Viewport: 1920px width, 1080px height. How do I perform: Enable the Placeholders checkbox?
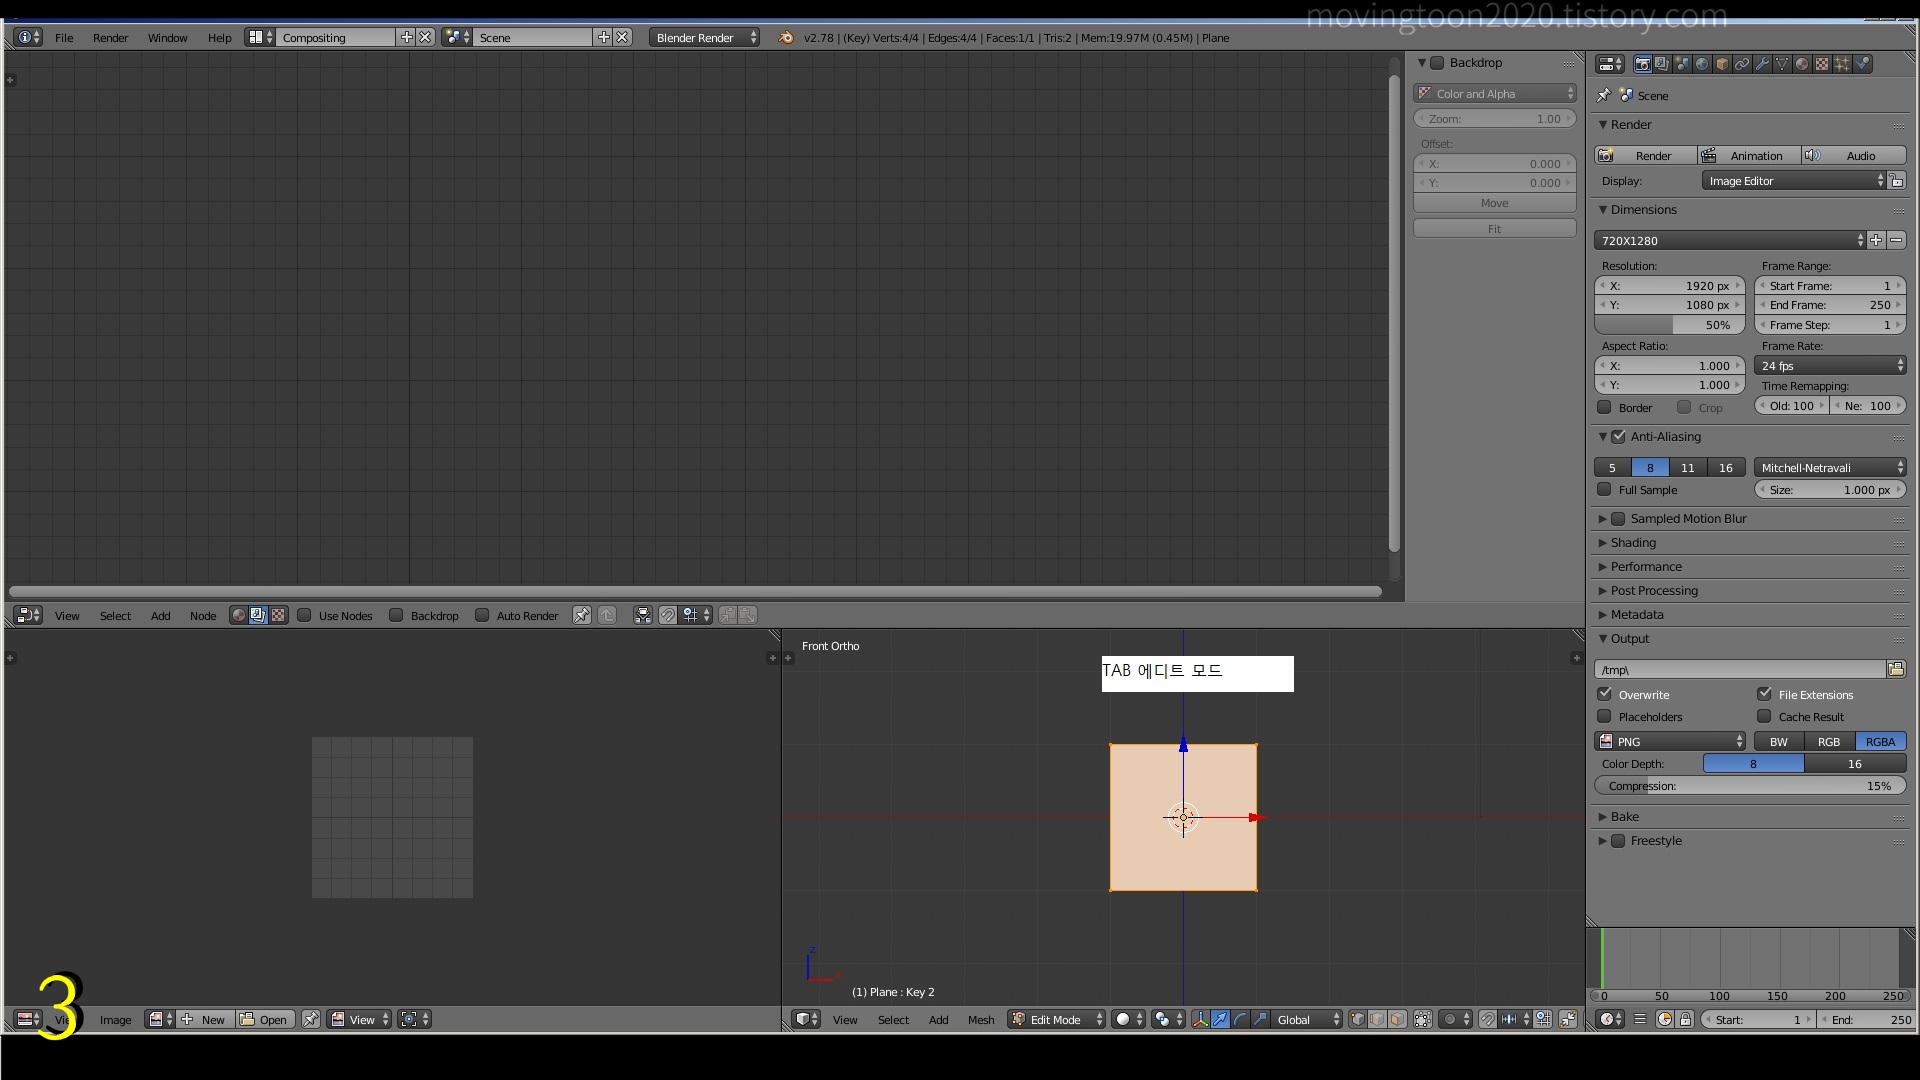click(x=1604, y=716)
